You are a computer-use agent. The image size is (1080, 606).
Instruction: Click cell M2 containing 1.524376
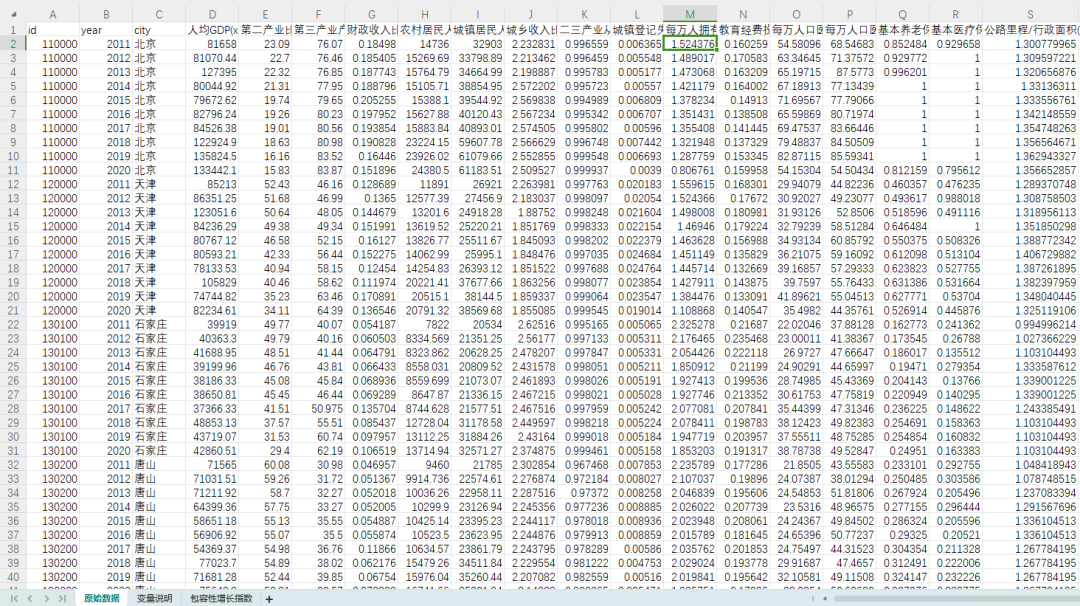(x=690, y=45)
